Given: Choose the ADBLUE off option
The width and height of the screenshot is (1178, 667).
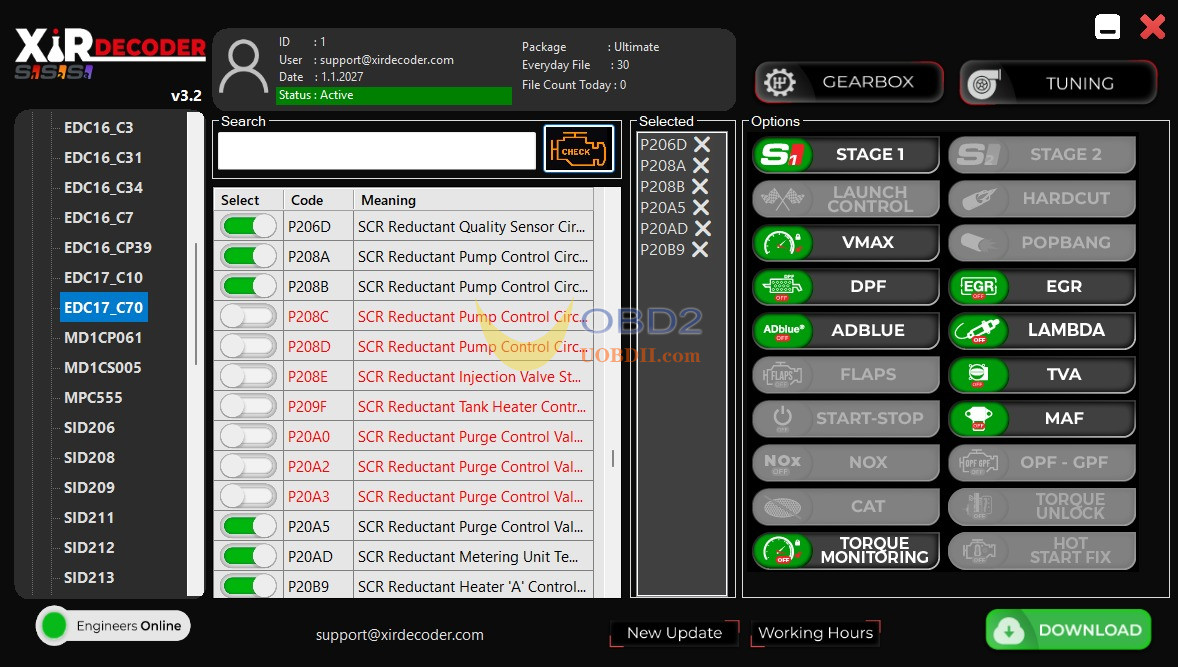Looking at the screenshot, I should click(x=845, y=331).
